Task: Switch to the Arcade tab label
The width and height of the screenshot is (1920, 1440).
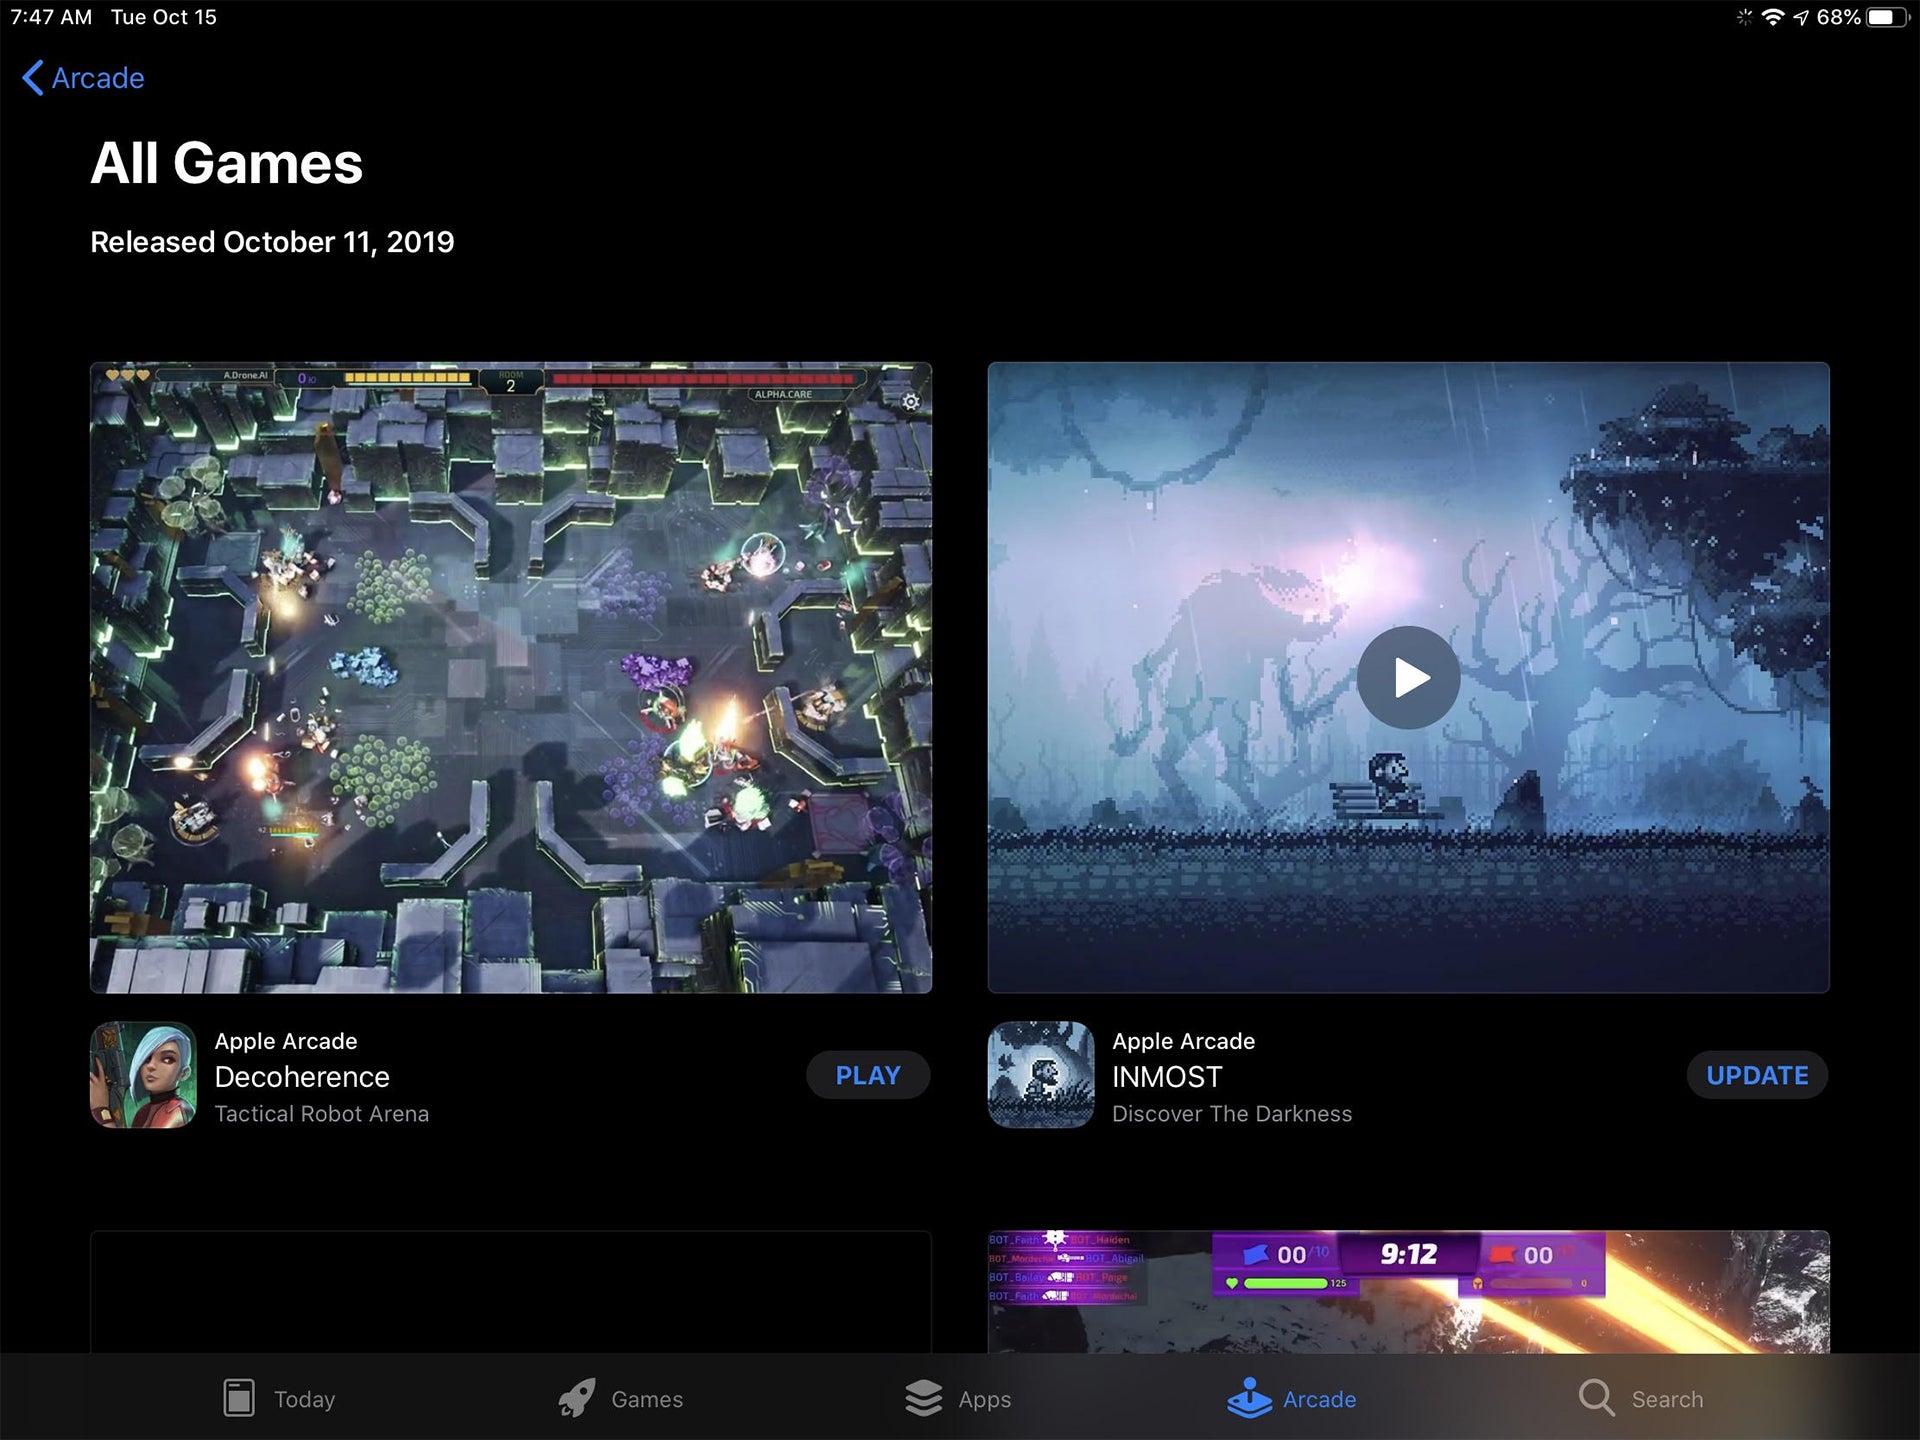Action: pos(1319,1399)
